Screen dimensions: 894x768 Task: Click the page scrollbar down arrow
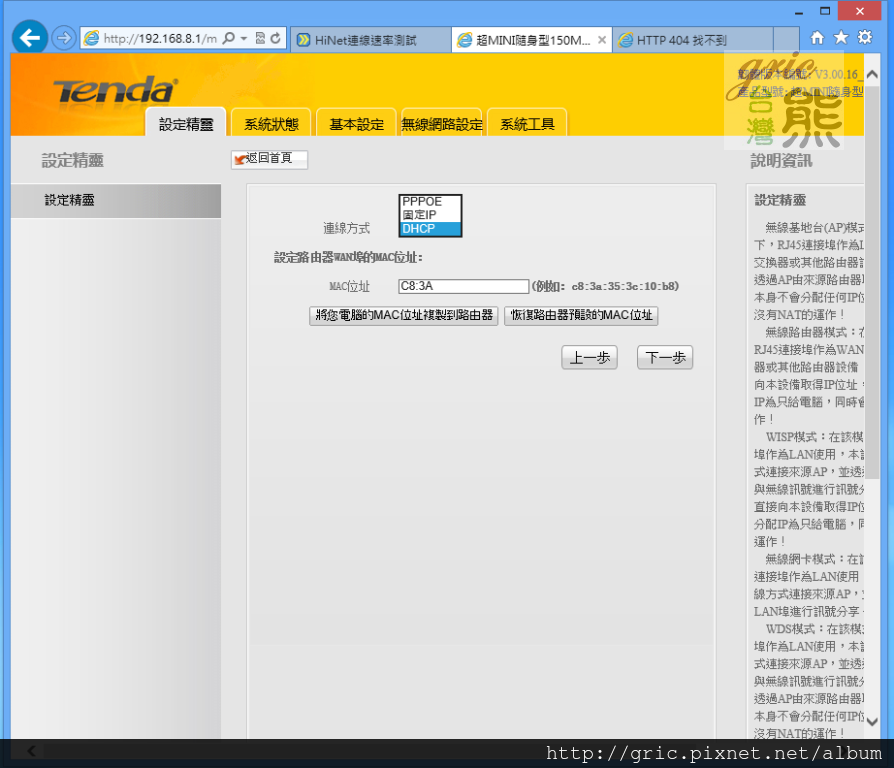(x=872, y=721)
